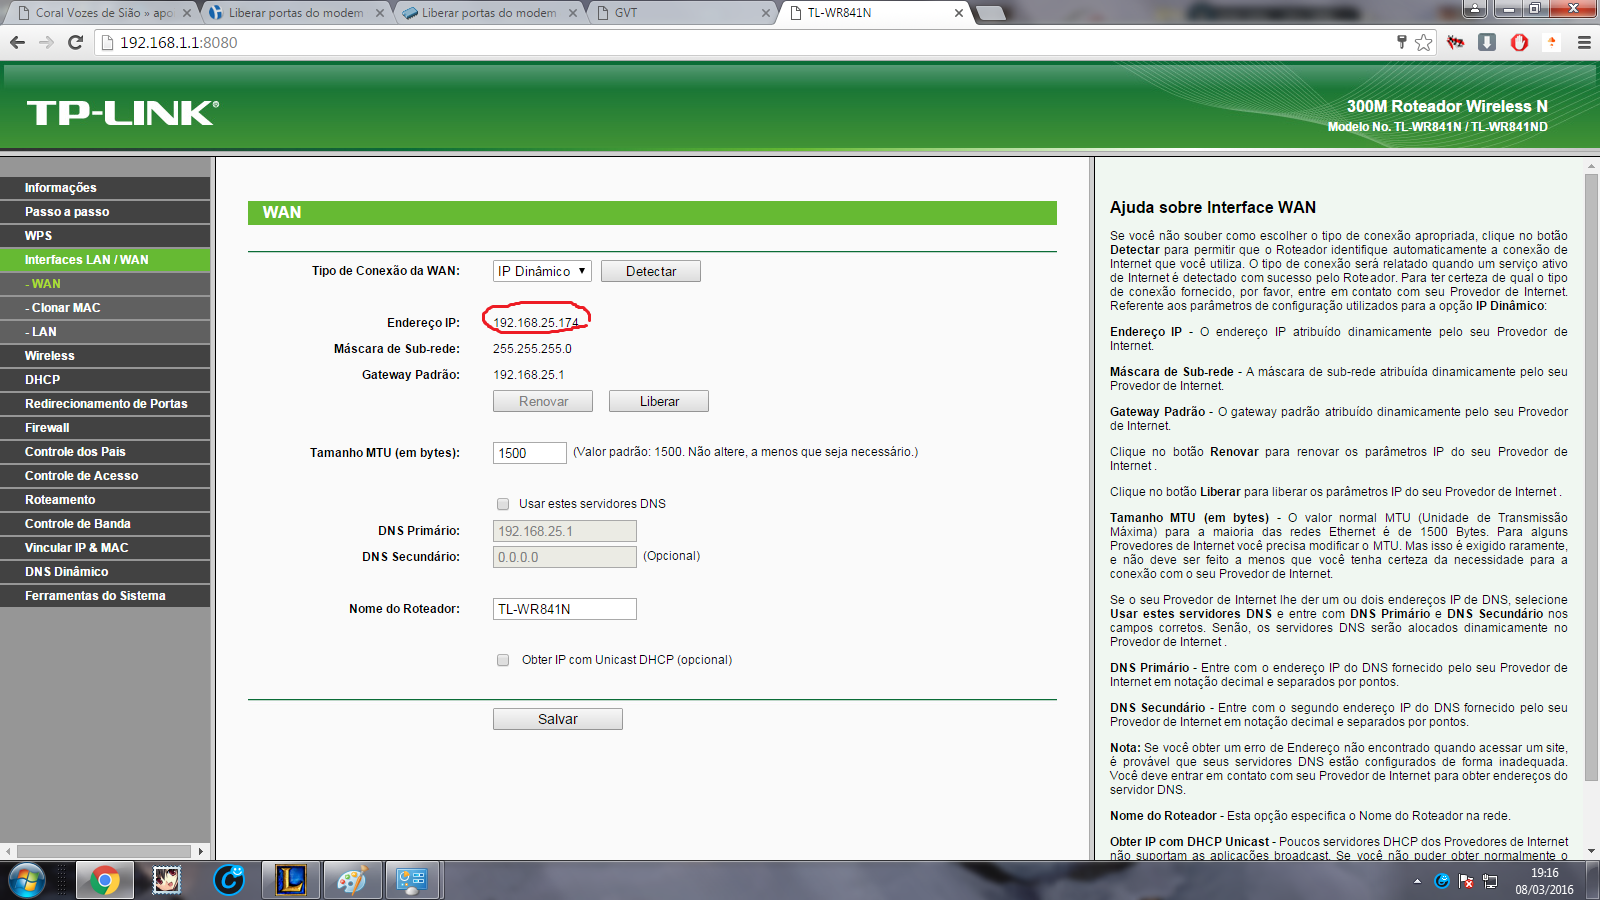Click the Detectar button
This screenshot has width=1600, height=900.
click(651, 271)
